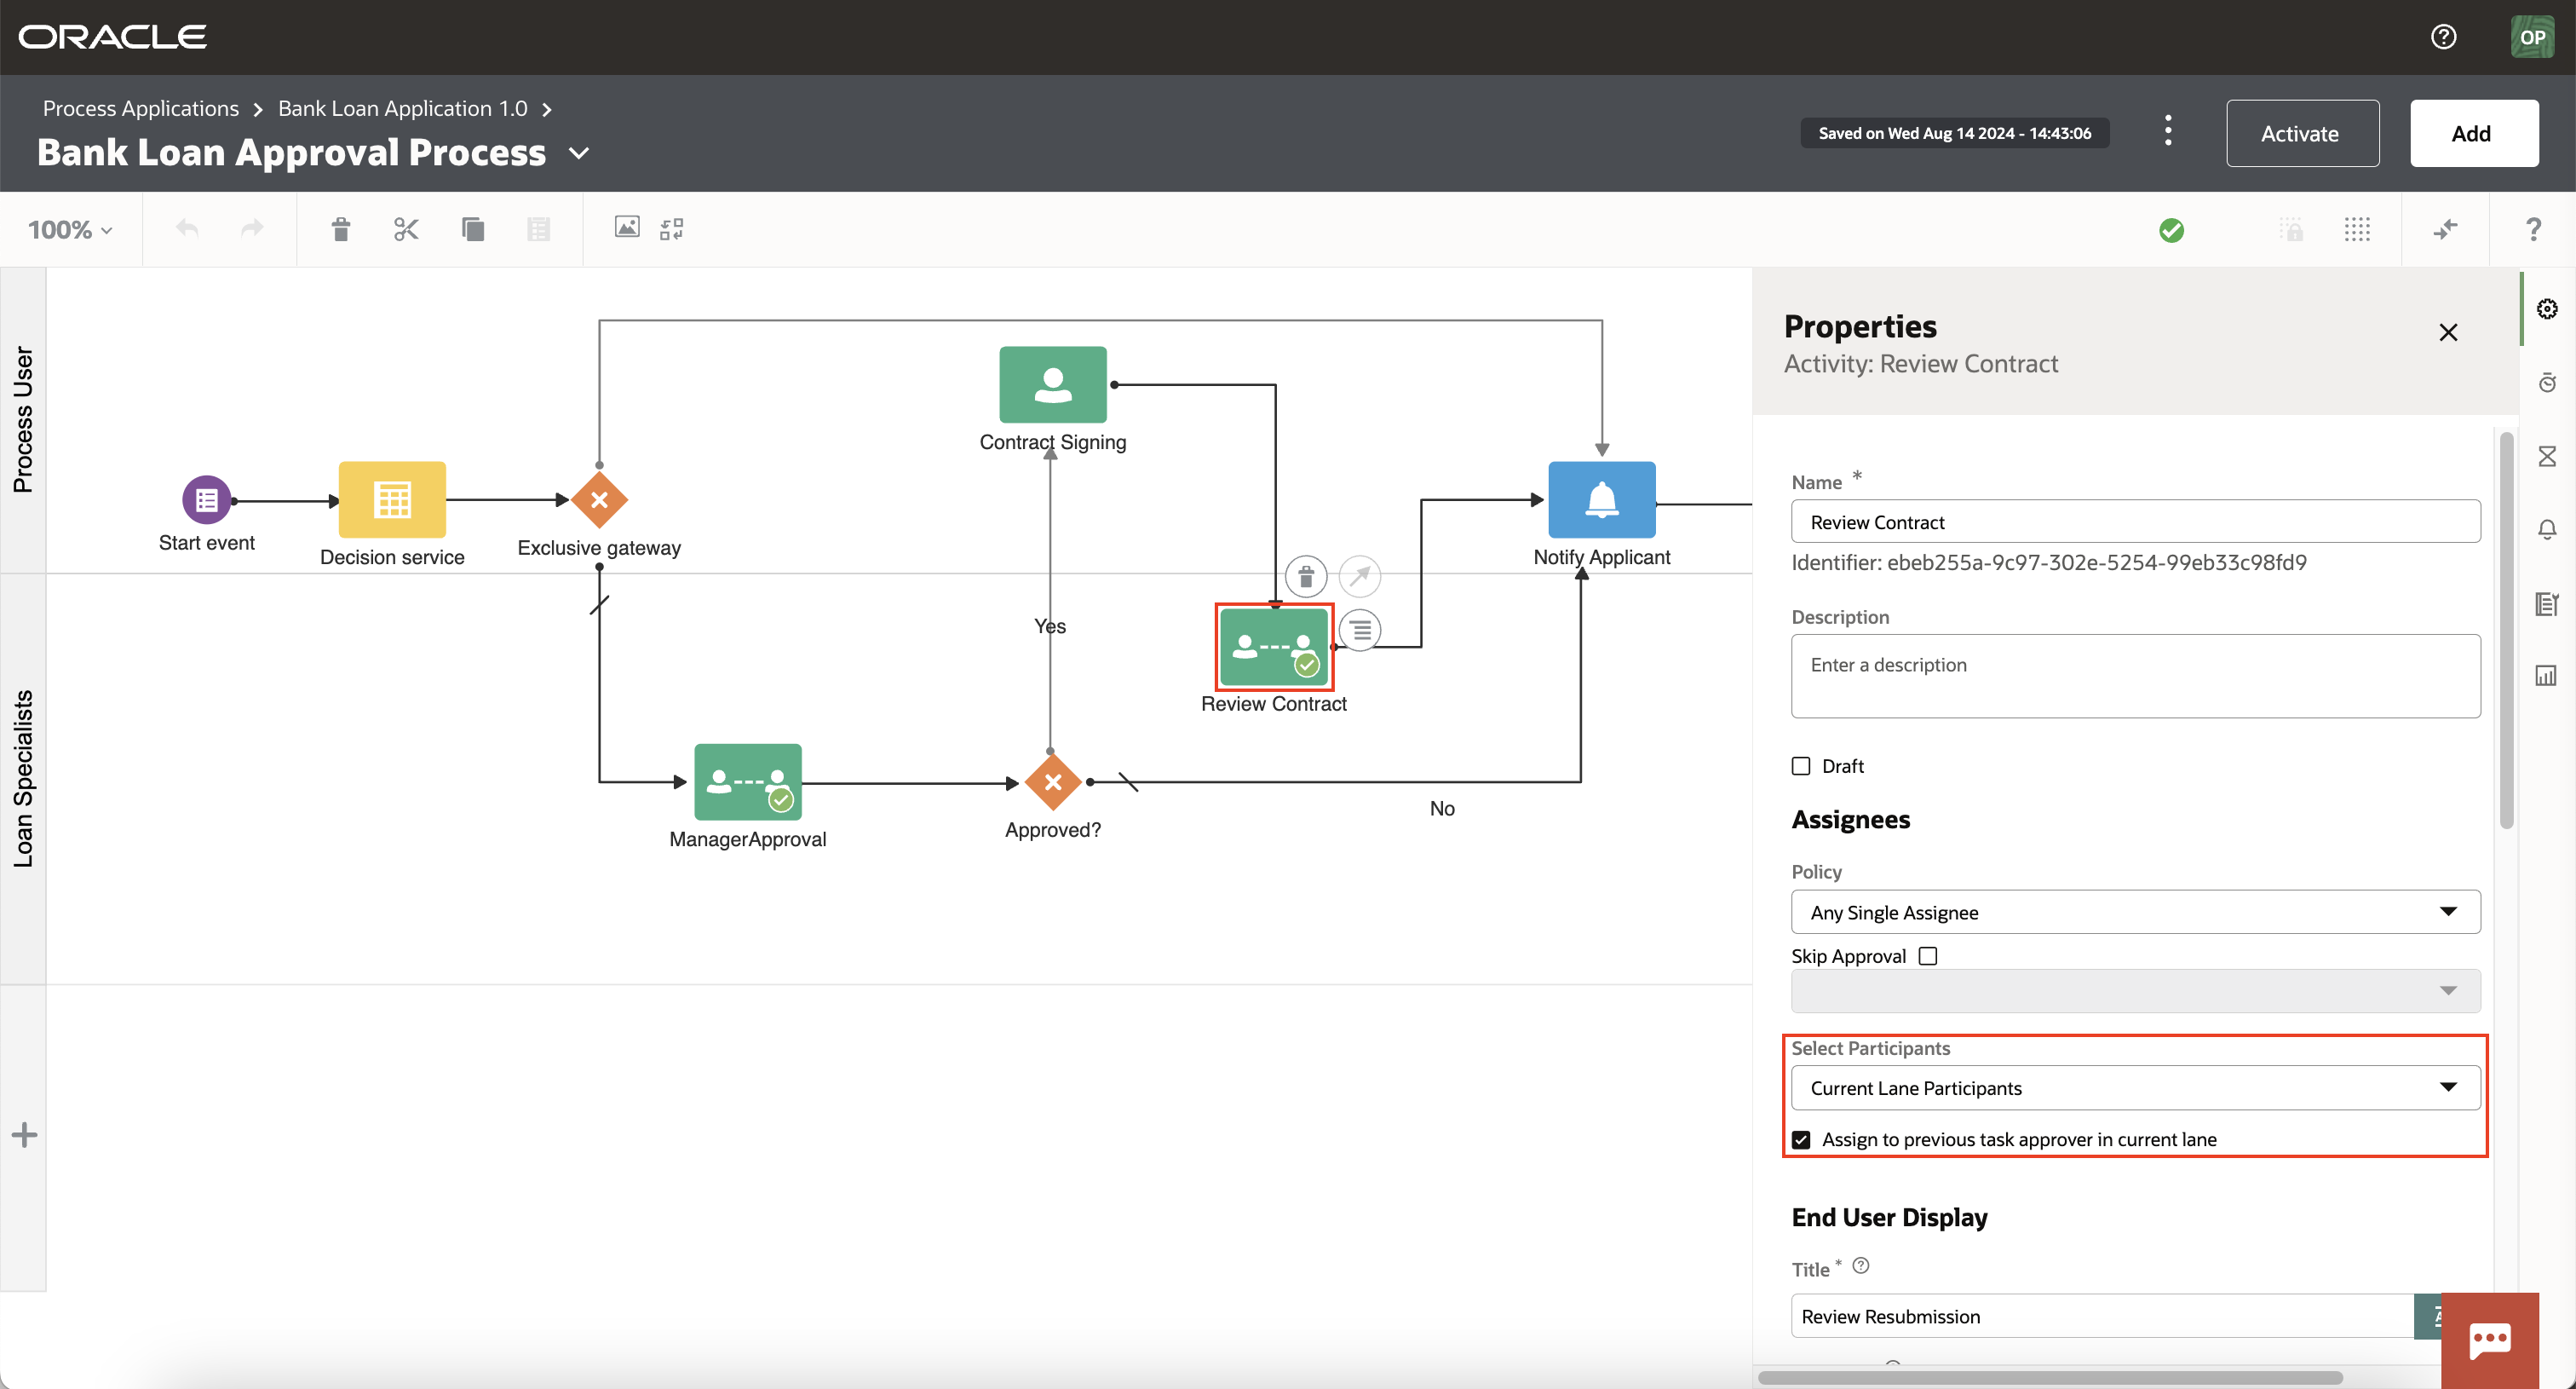Open the 100% zoom level dropdown
Screen dimensions: 2576x1389
click(x=70, y=230)
